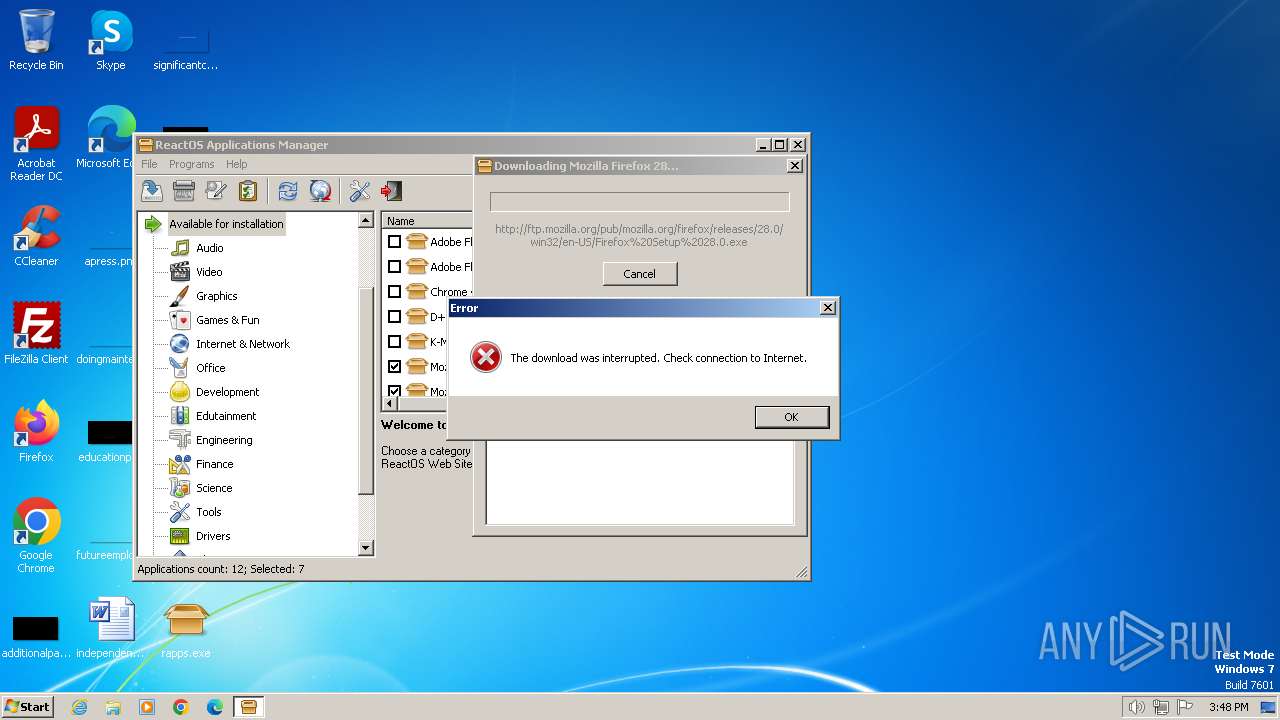
Task: Select the Graphics category
Action: pyautogui.click(x=216, y=296)
